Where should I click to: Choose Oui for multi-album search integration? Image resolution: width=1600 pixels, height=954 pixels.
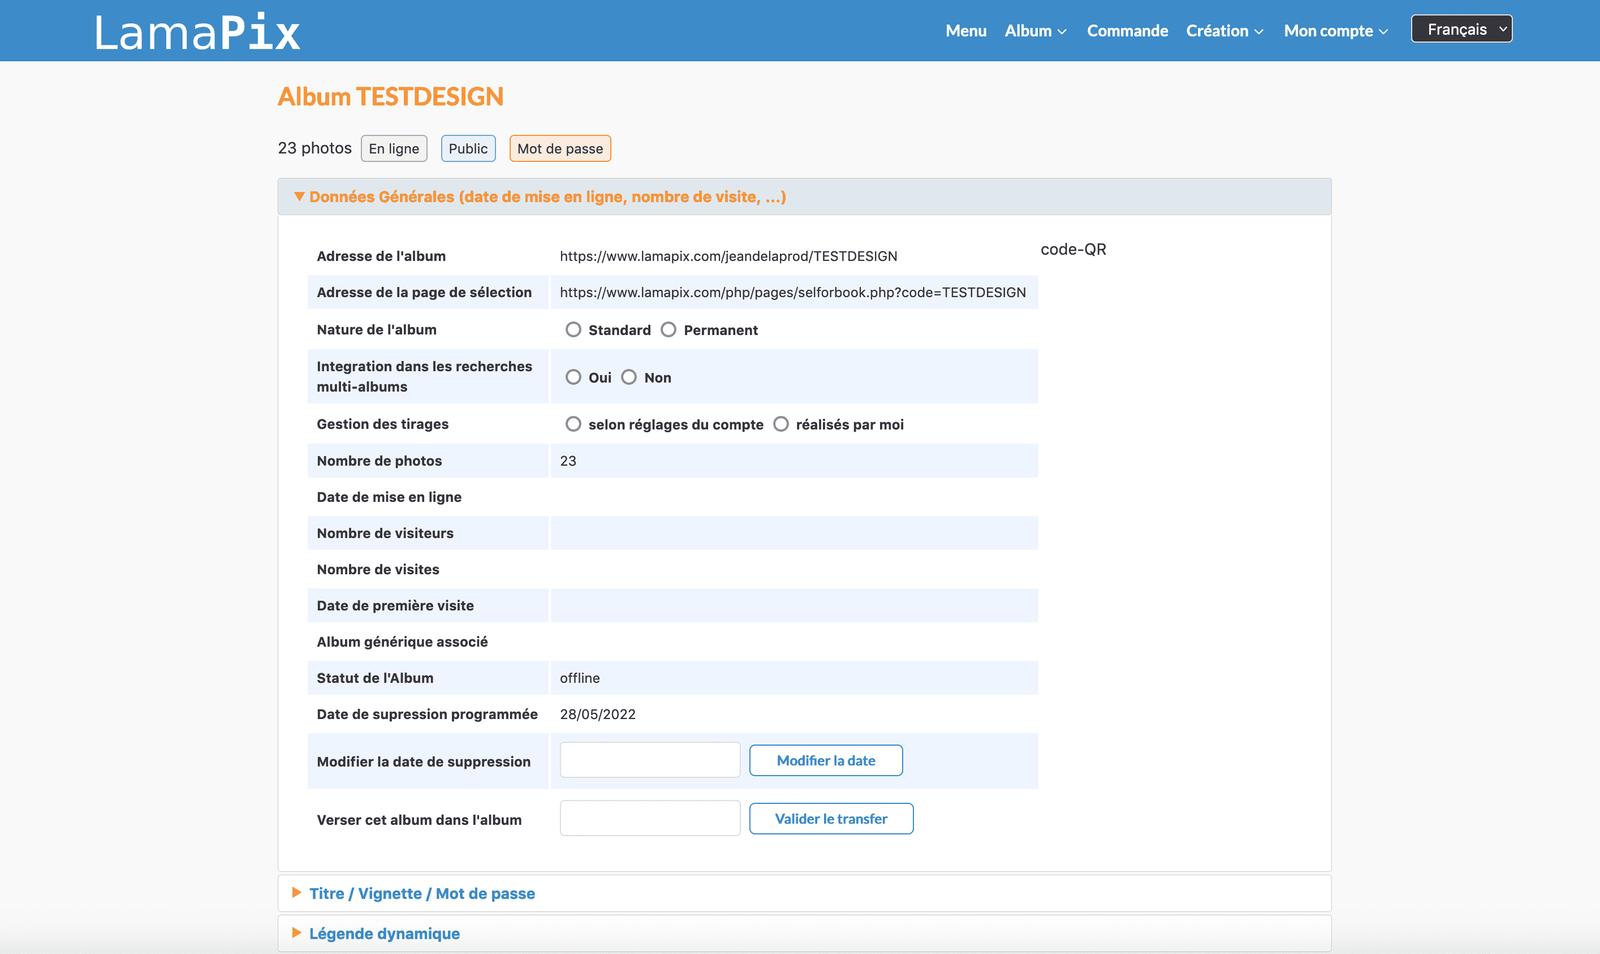[573, 377]
